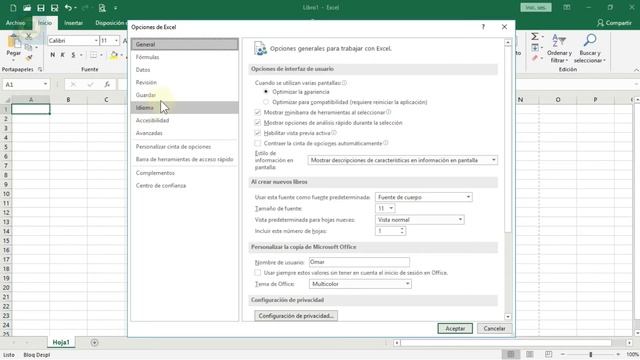Switch to Page Layout view in status bar

point(529,354)
